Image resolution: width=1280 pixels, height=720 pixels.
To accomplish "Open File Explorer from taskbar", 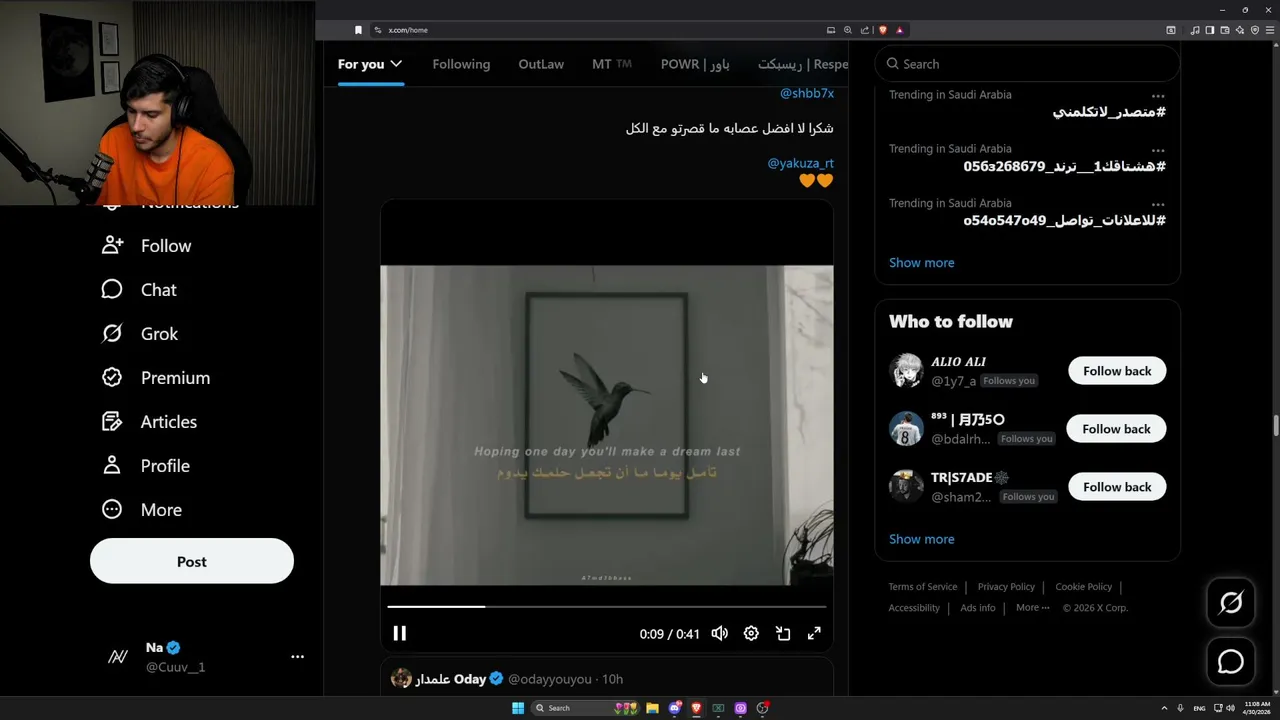I will click(652, 708).
